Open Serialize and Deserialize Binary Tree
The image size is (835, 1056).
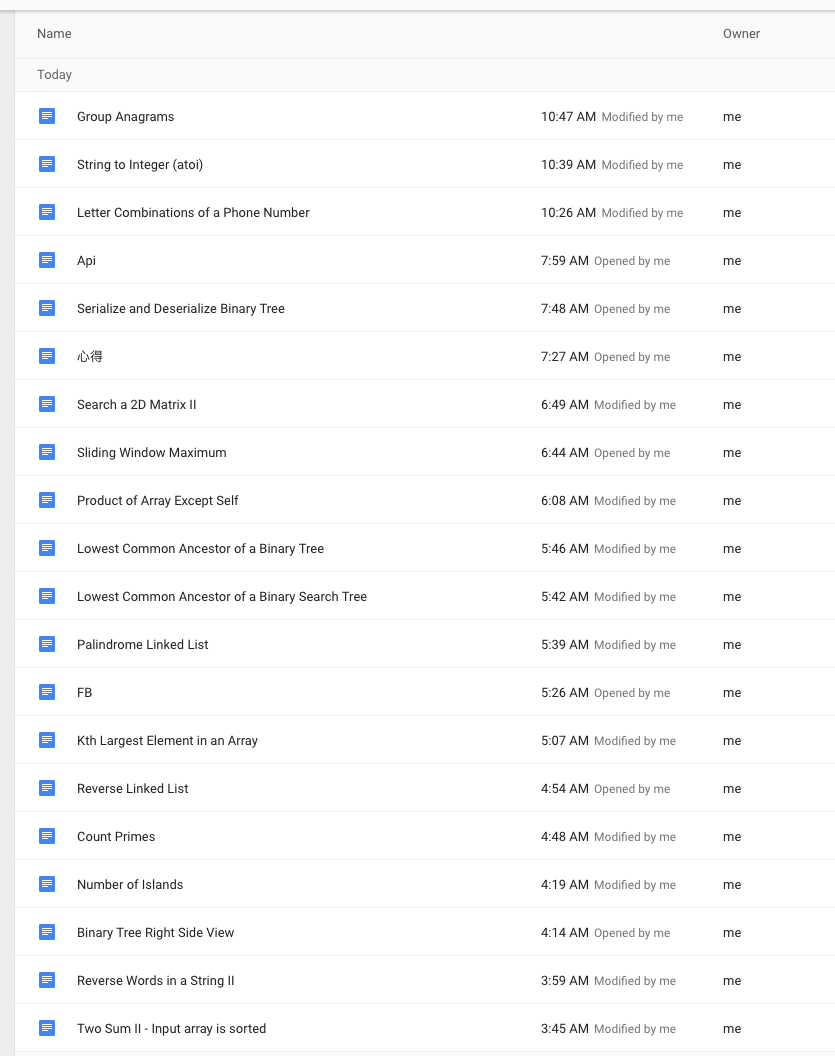(x=180, y=308)
